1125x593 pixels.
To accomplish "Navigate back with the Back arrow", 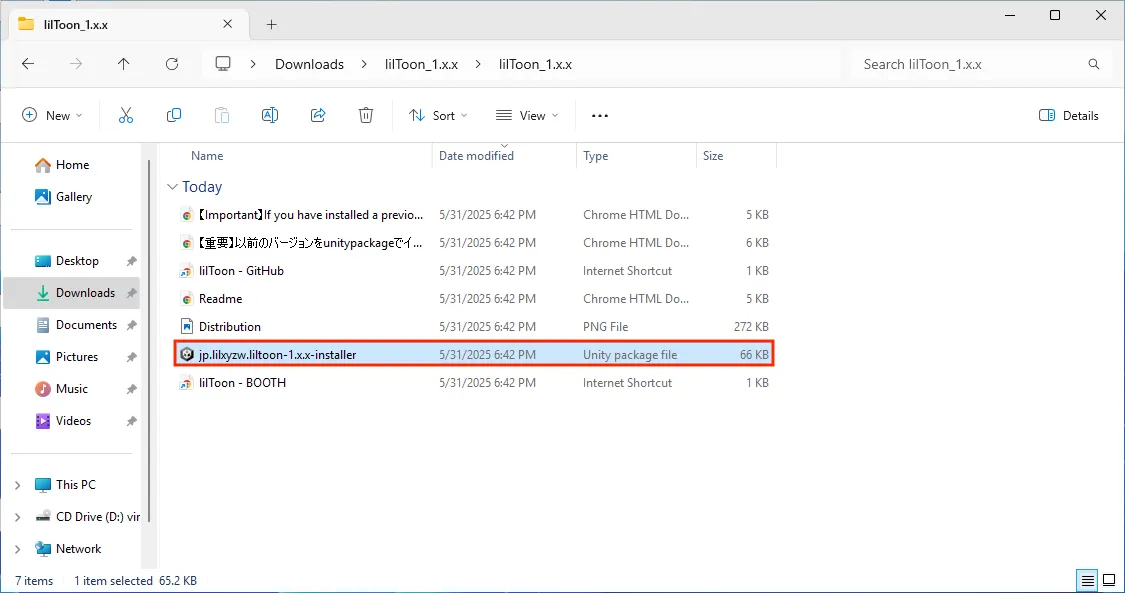I will [28, 64].
